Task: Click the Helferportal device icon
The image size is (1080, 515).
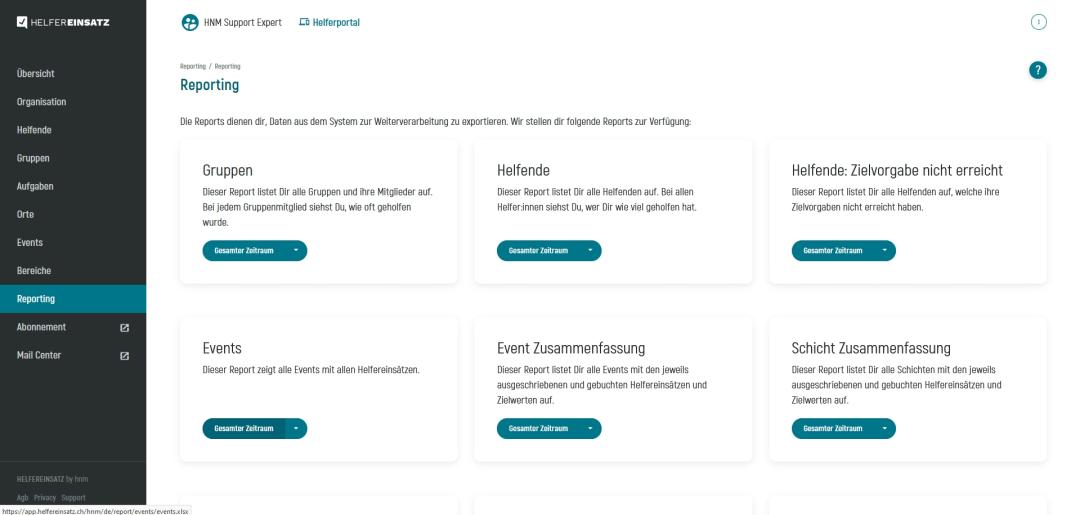Action: [x=304, y=22]
